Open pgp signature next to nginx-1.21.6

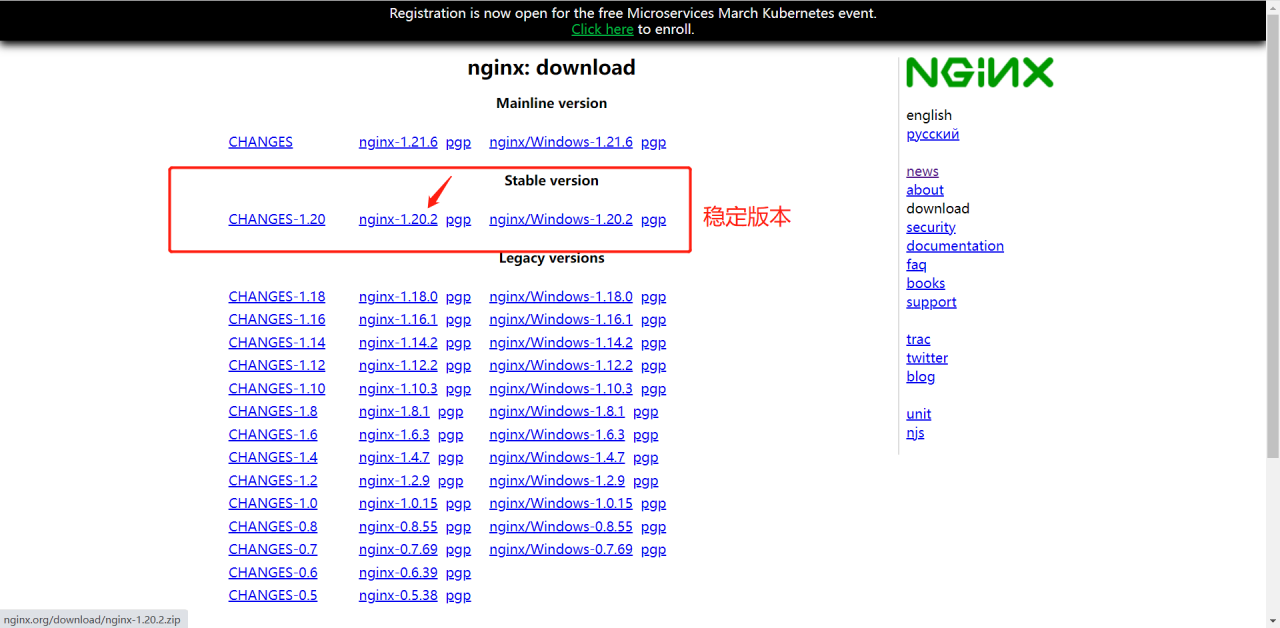[x=458, y=142]
